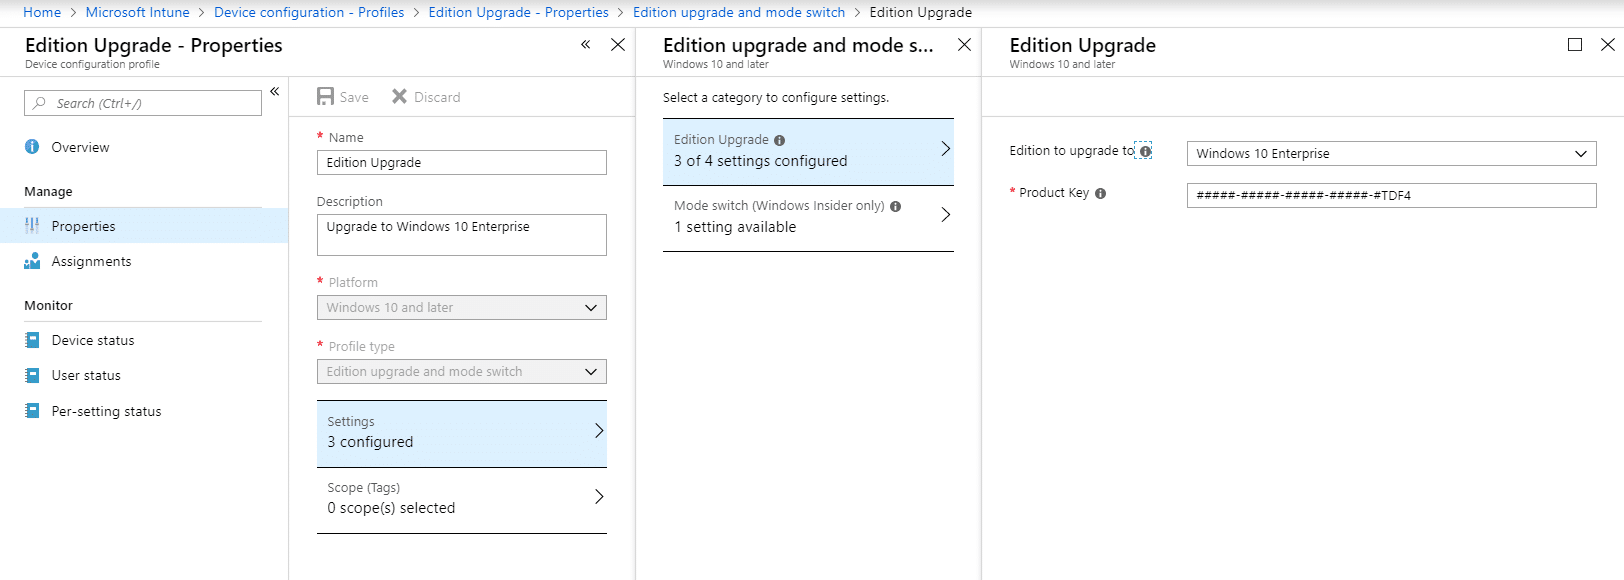1624x580 pixels.
Task: Open the Platform dropdown
Action: point(462,307)
